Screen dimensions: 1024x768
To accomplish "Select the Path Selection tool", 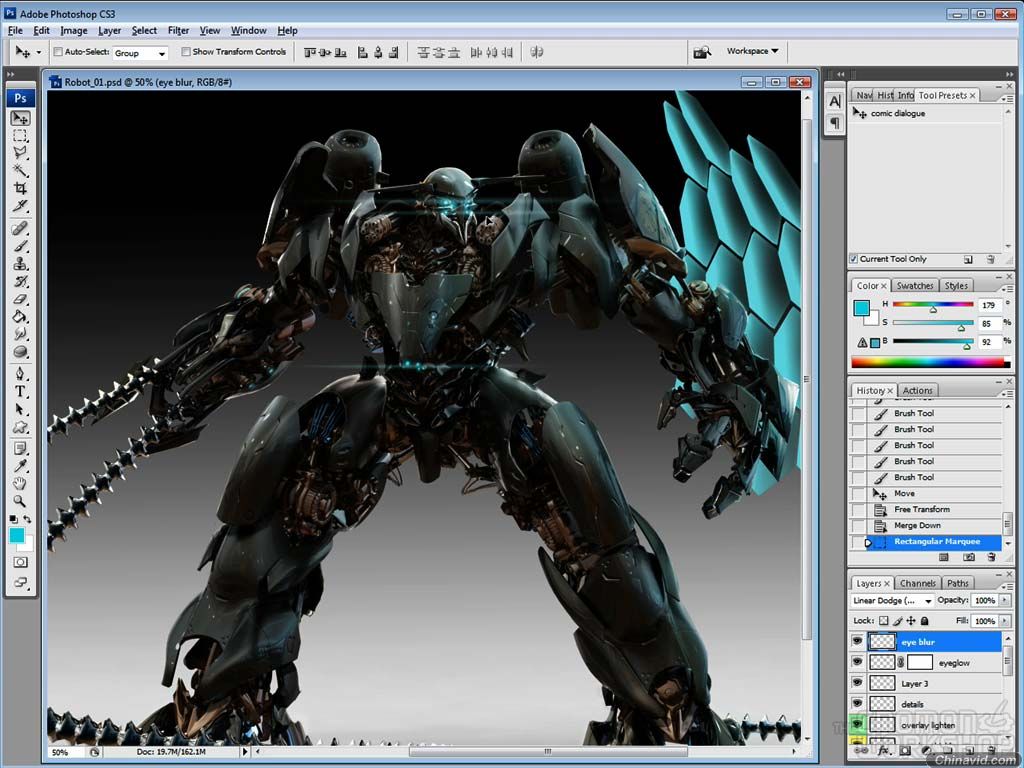I will [x=20, y=409].
